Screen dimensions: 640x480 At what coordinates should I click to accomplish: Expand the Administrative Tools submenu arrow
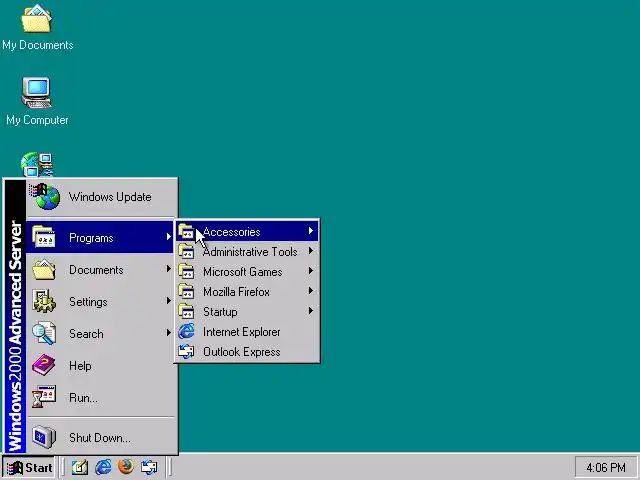point(311,251)
